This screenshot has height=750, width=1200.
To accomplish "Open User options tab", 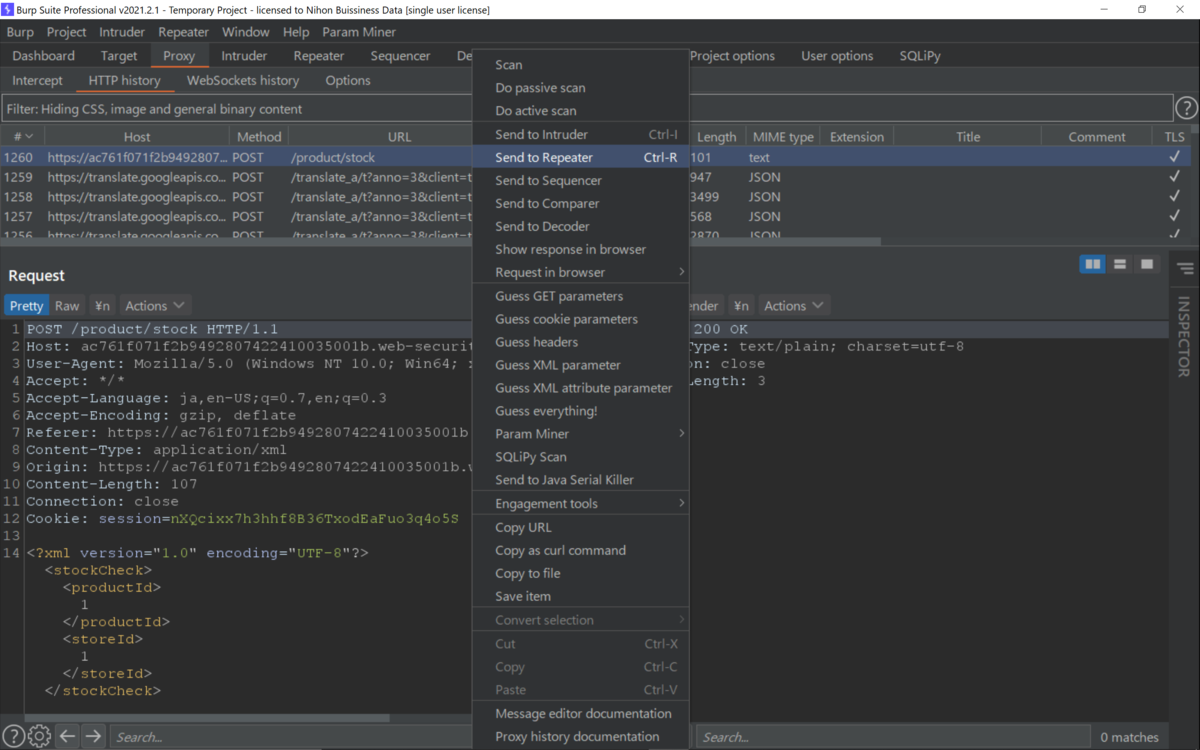I will (837, 56).
